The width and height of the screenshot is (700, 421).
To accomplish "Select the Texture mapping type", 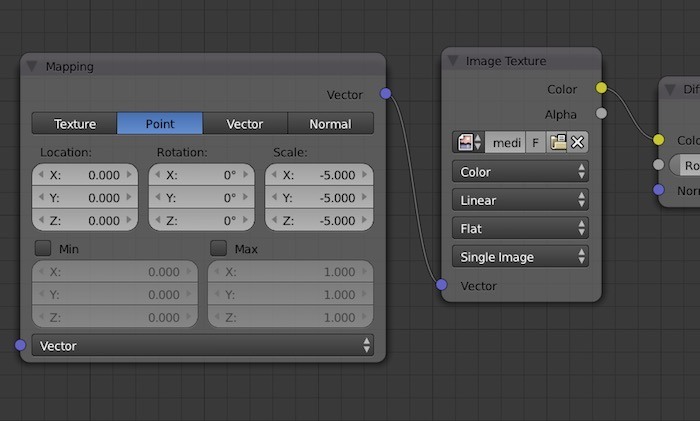I will (75, 124).
